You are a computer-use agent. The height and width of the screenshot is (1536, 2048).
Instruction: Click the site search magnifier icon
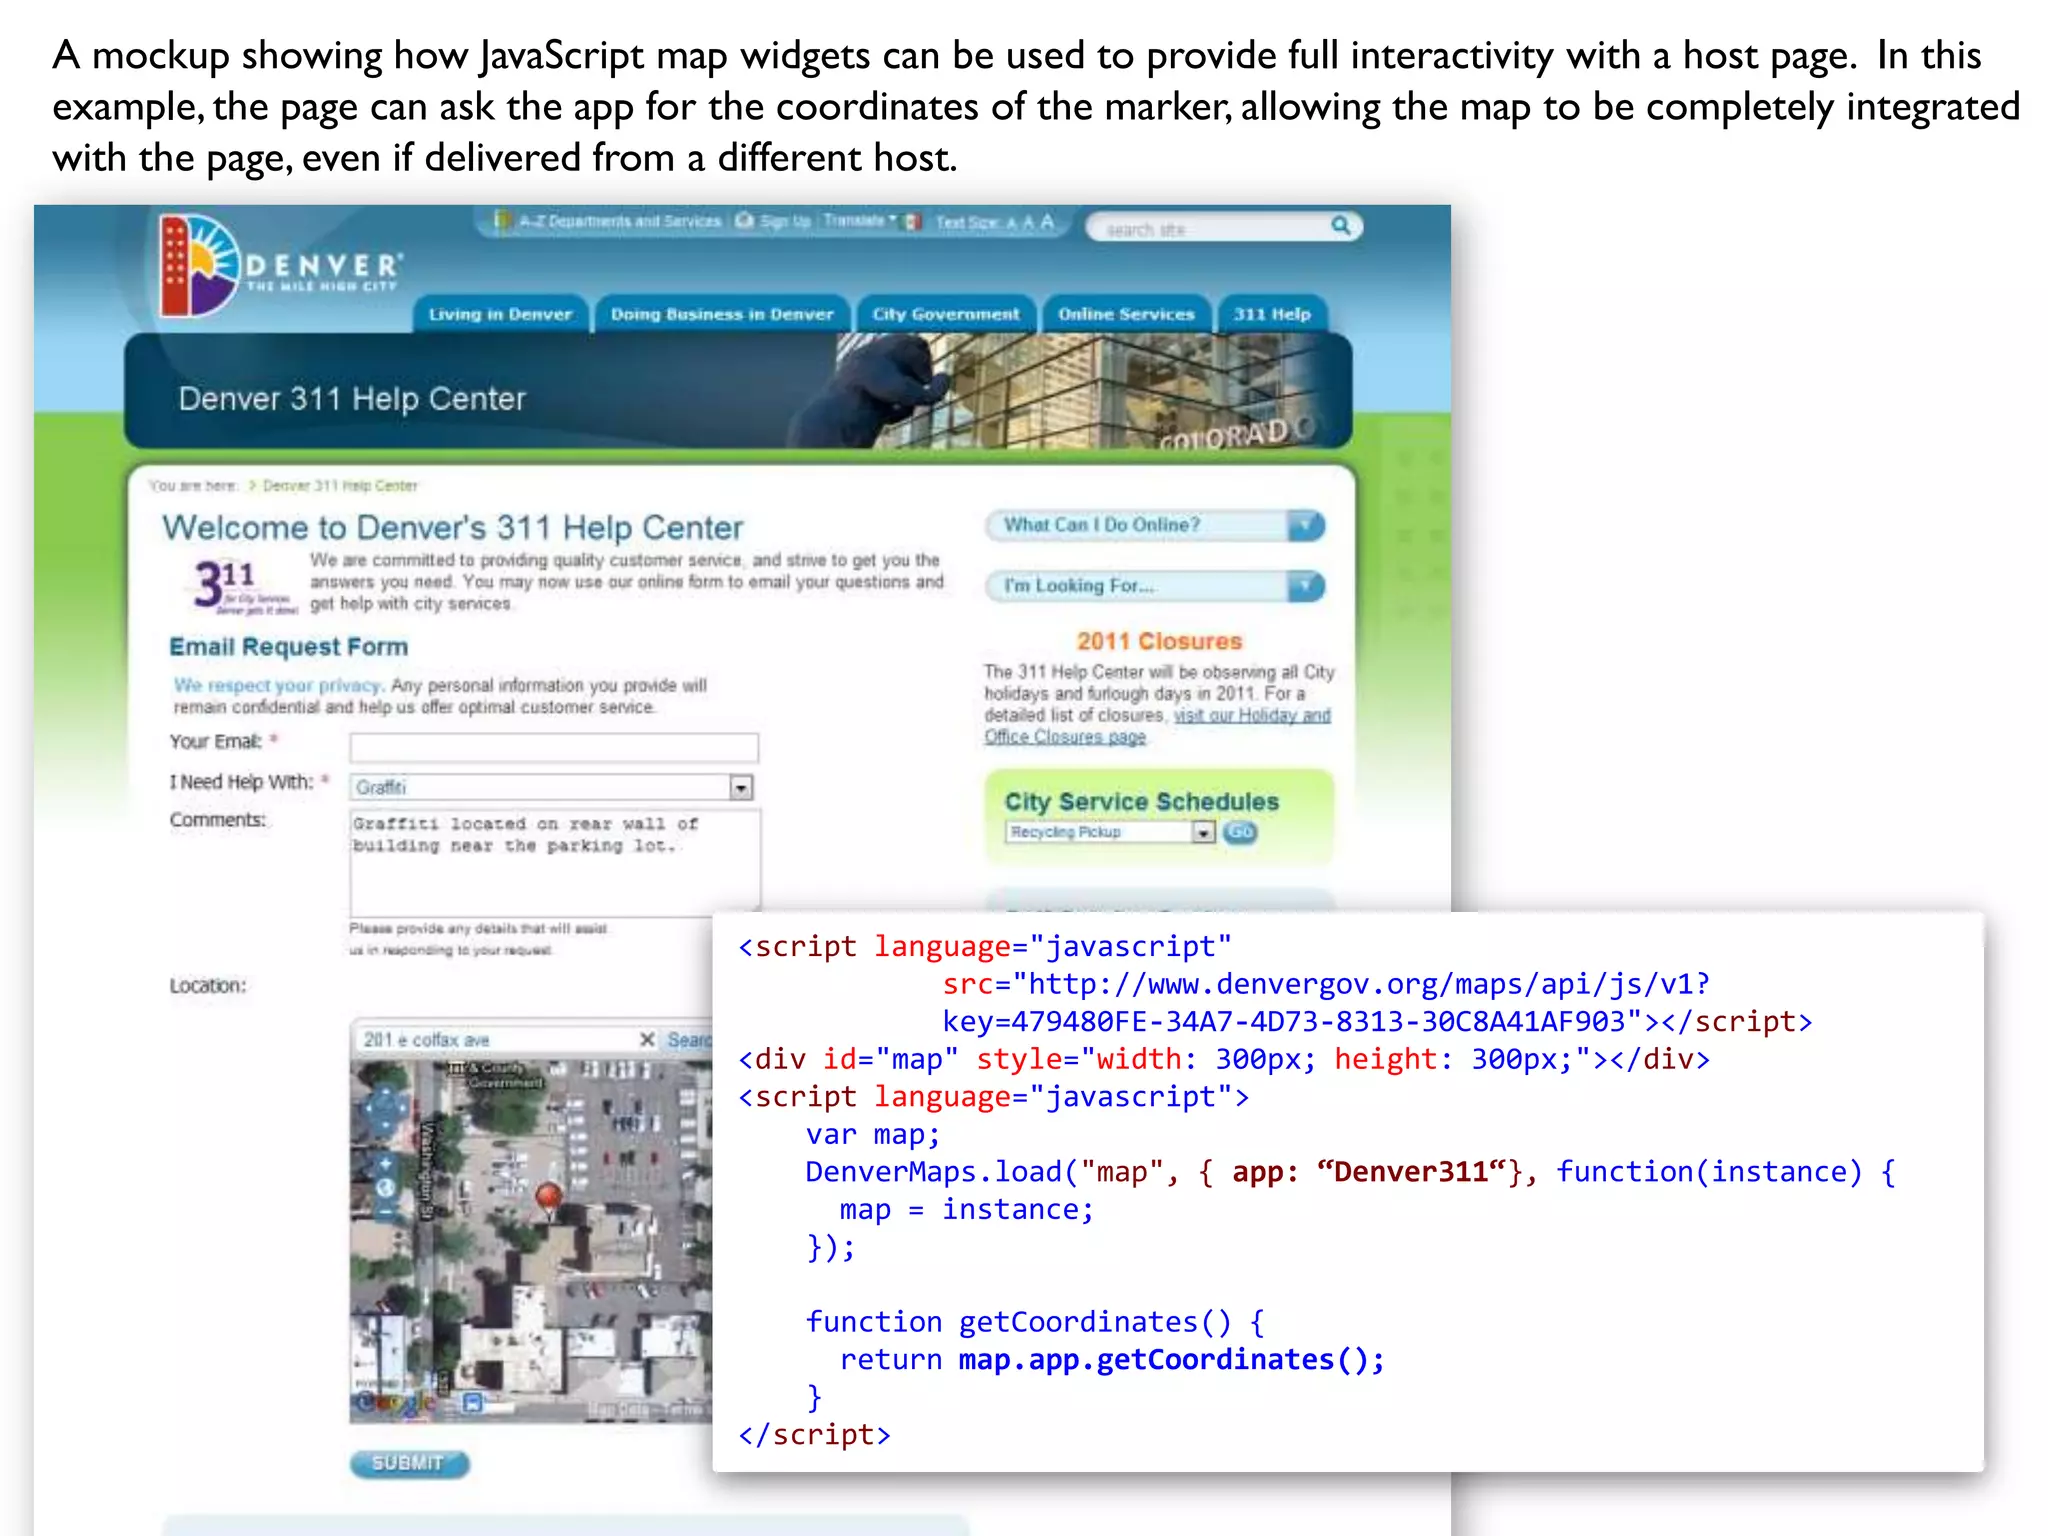point(1340,226)
